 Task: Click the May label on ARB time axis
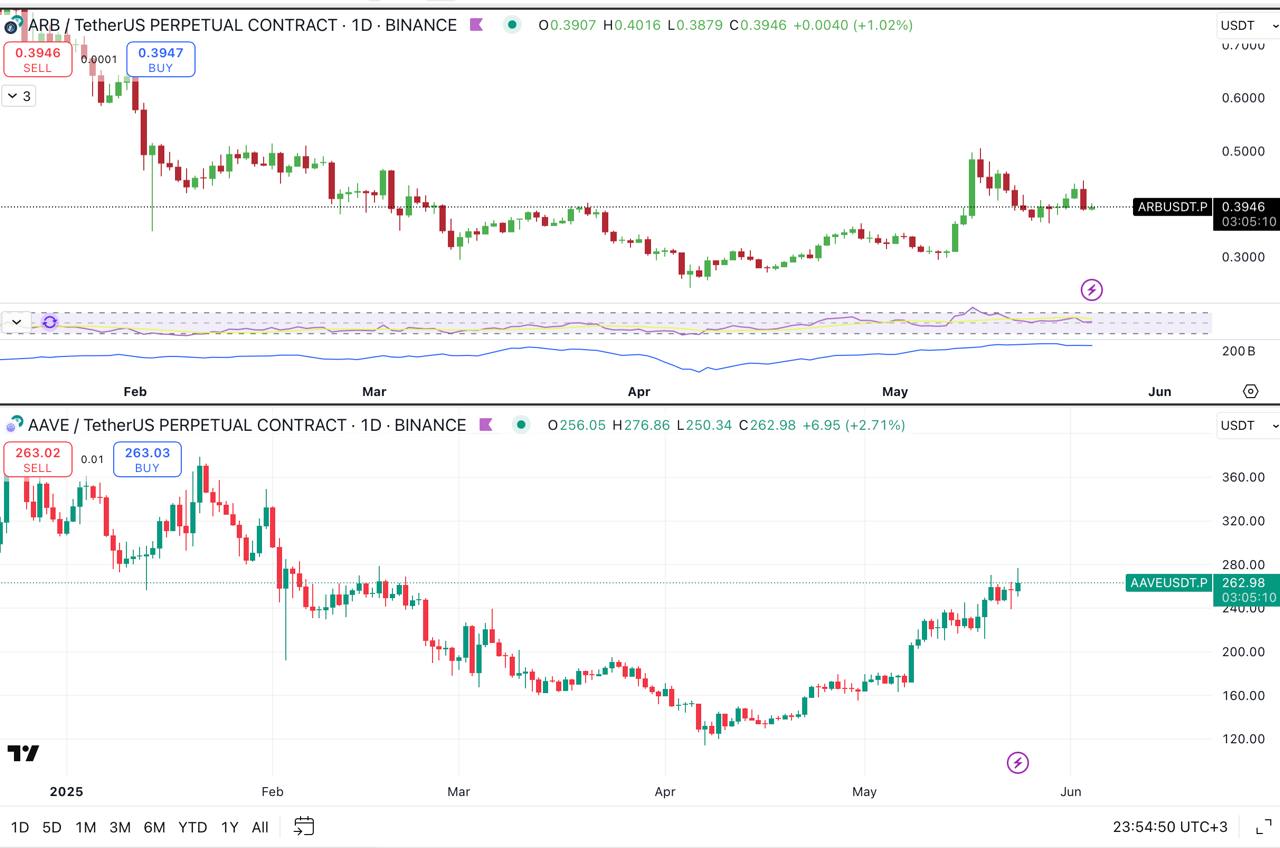tap(895, 392)
